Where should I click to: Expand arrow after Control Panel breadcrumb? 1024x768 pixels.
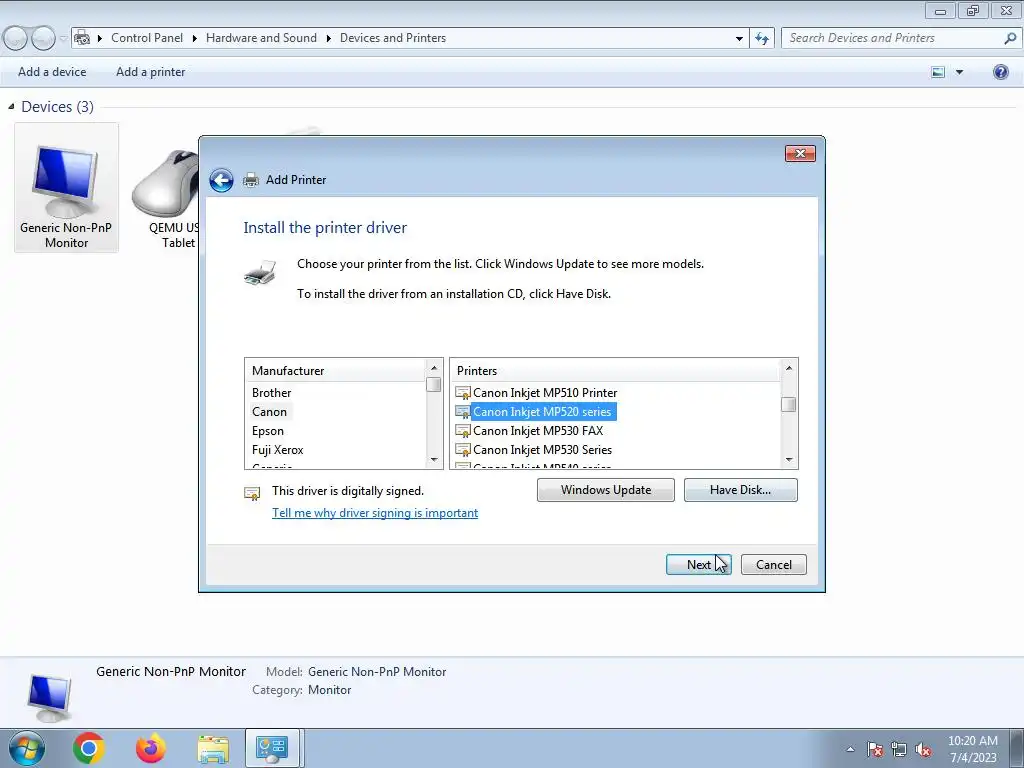point(195,39)
